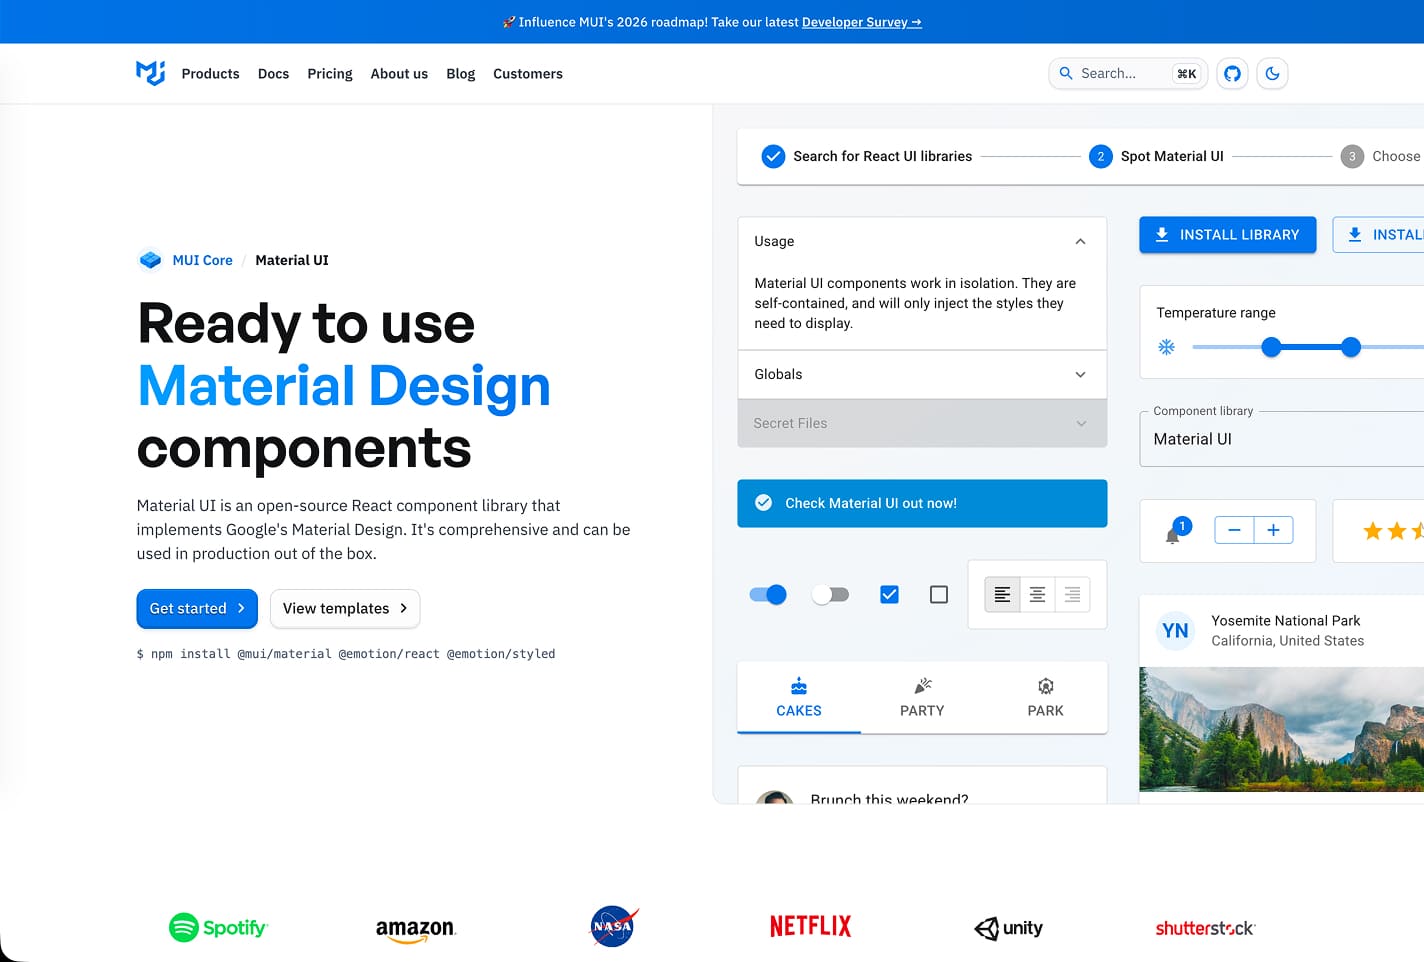The image size is (1424, 962).
Task: Click the YN avatar for Yosemite
Action: [1175, 631]
